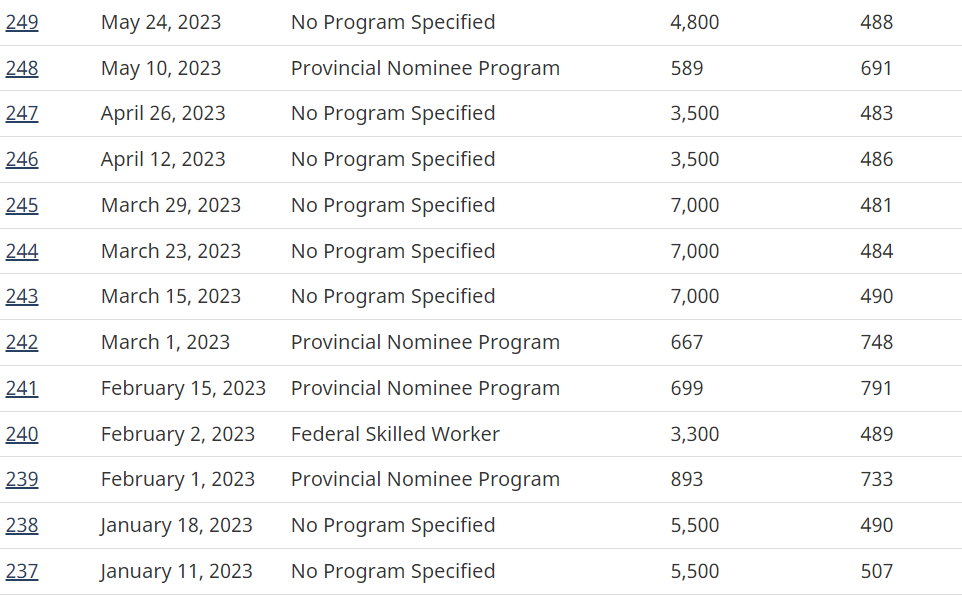Click the February 15, 2023 date cell

coord(183,388)
